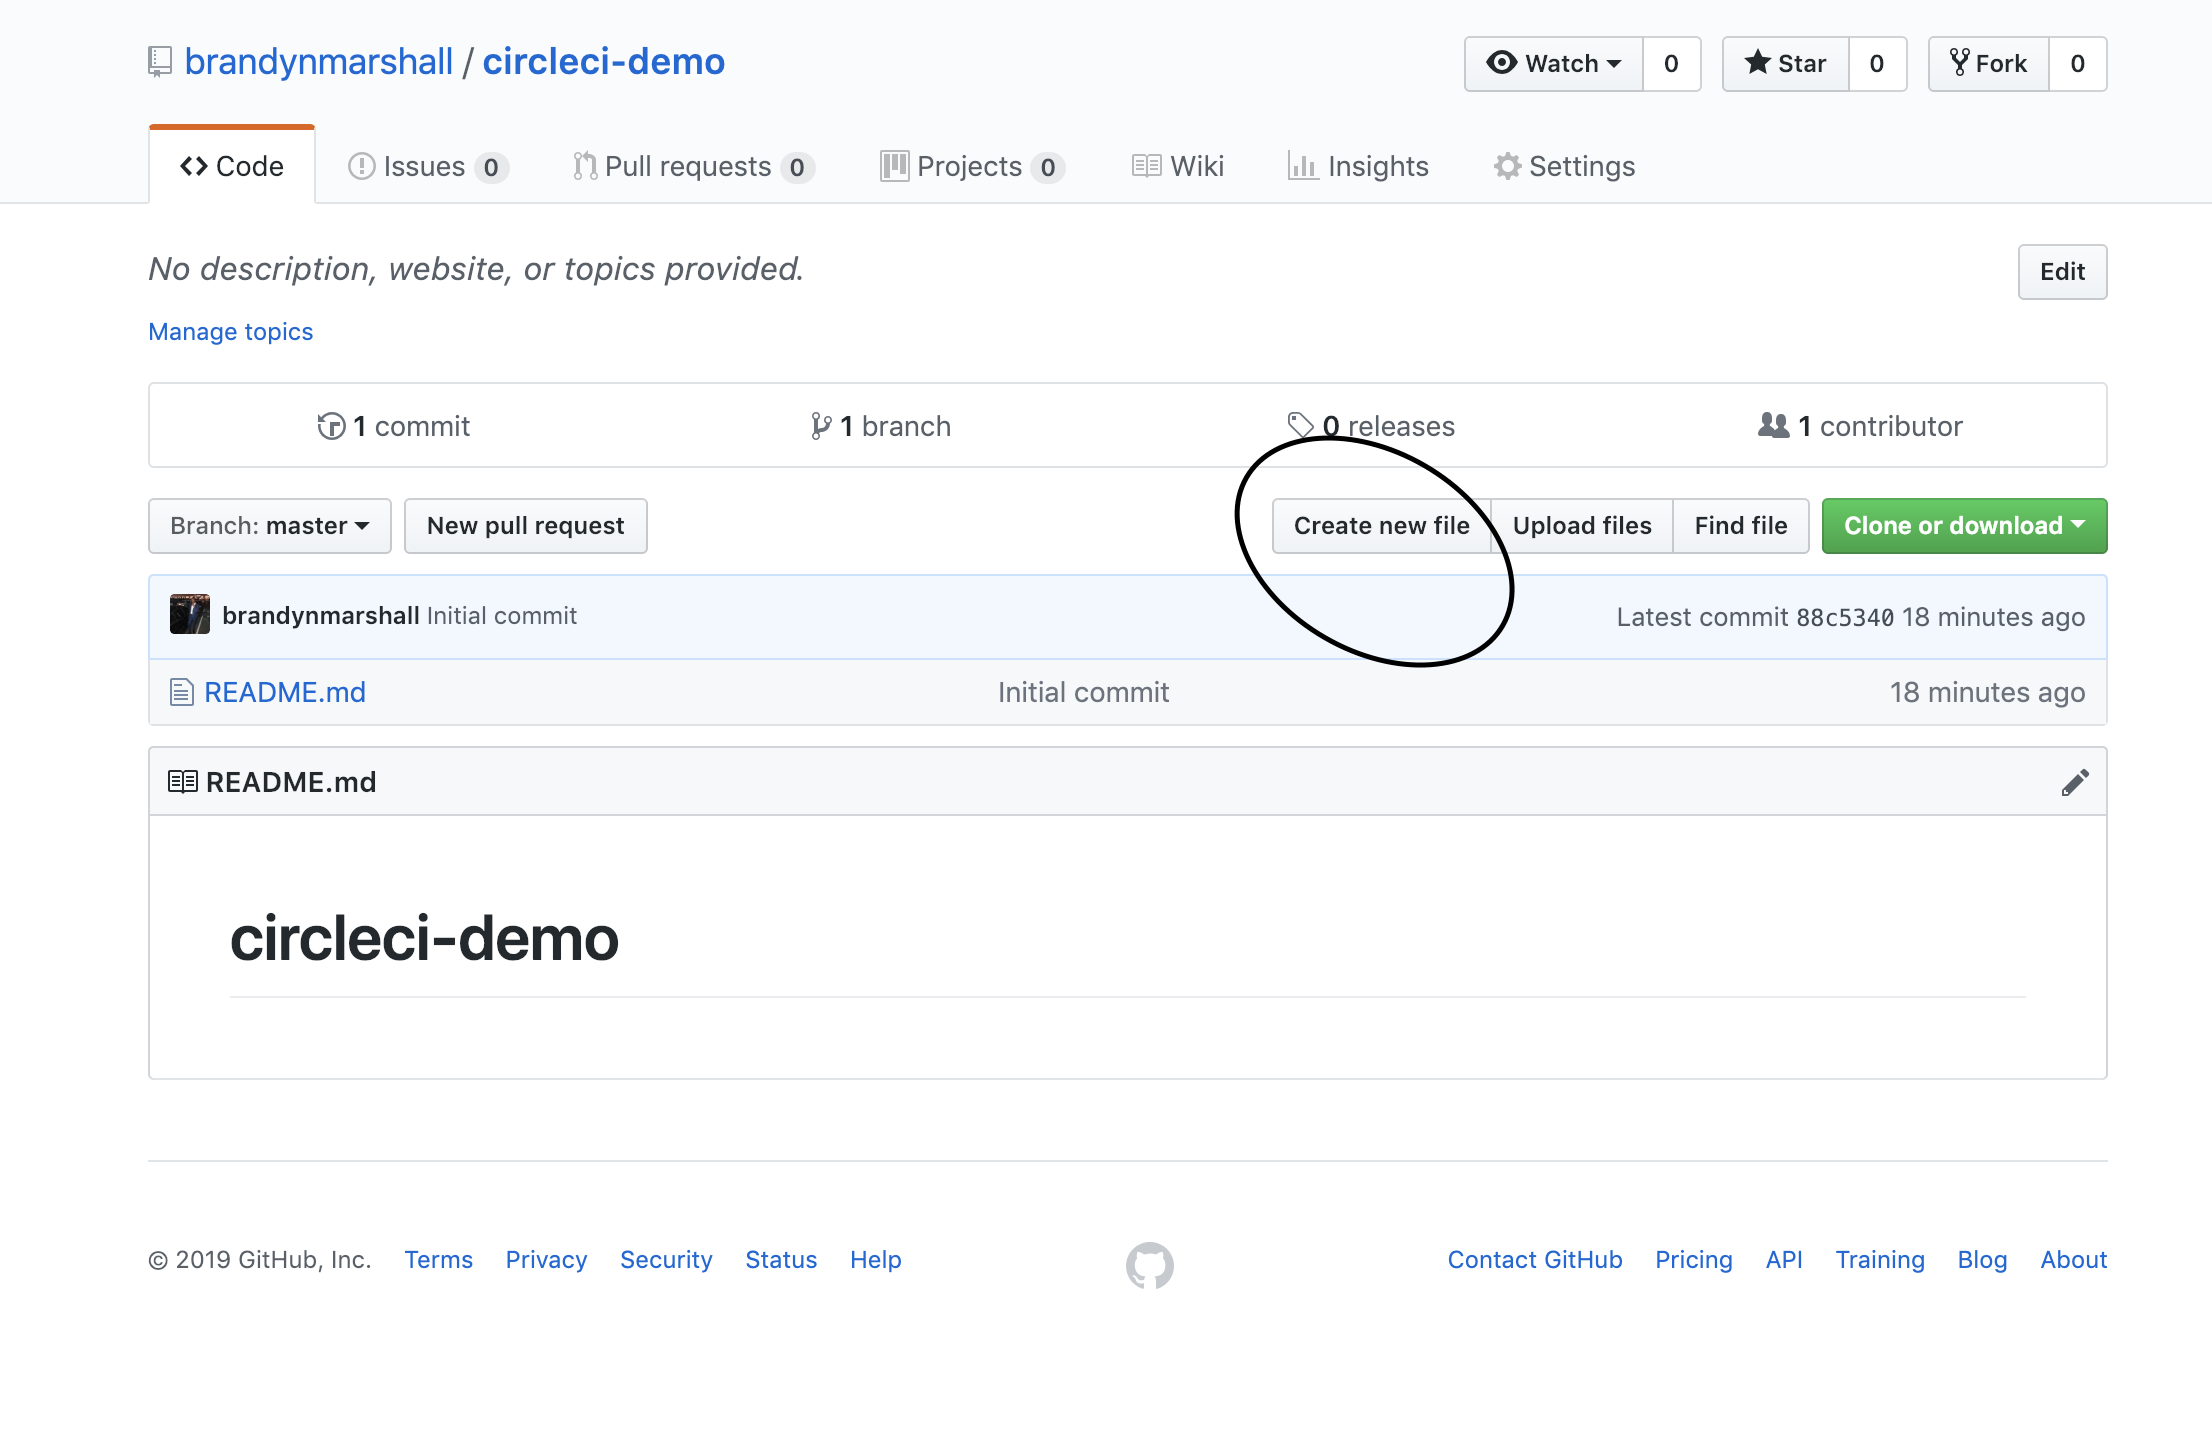Open the Initial commit message in the README.md row
Image resolution: width=2212 pixels, height=1430 pixels.
1084,692
